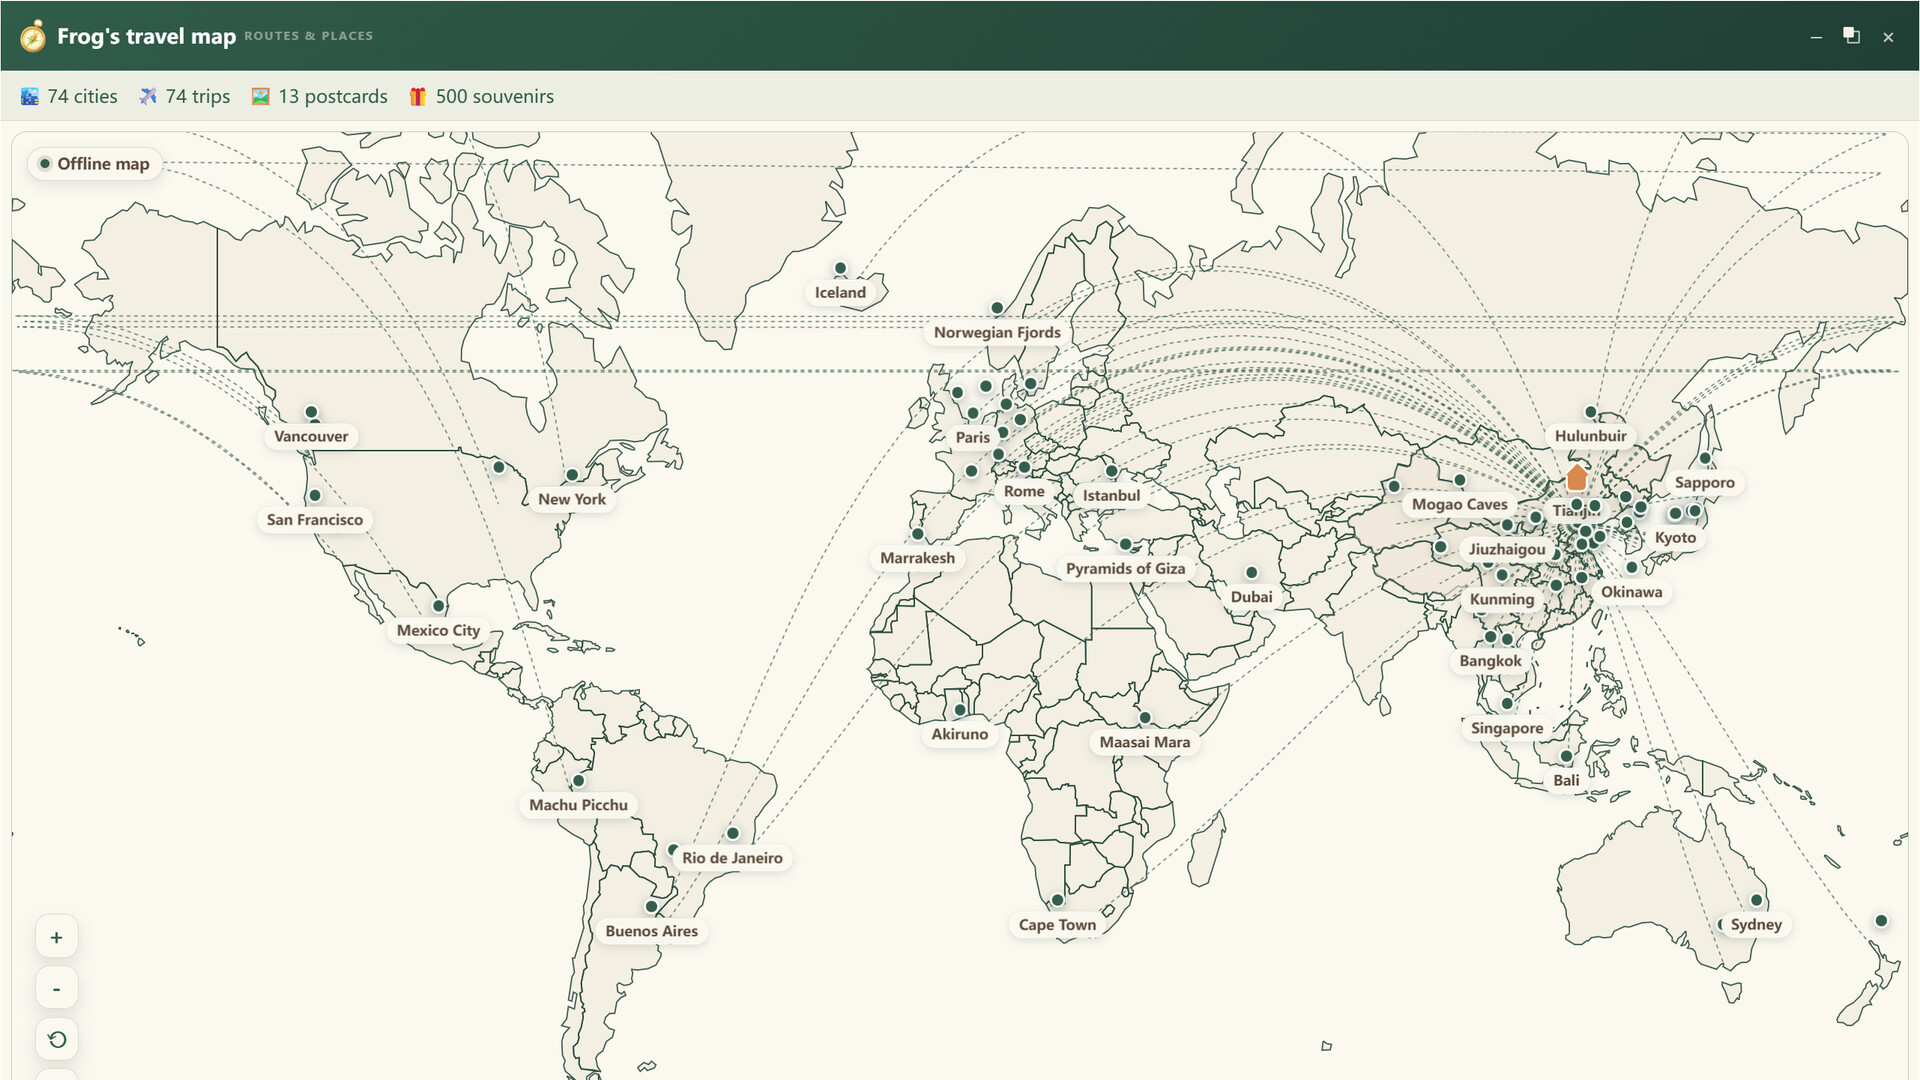
Task: Select the Mexico City label
Action: point(438,631)
